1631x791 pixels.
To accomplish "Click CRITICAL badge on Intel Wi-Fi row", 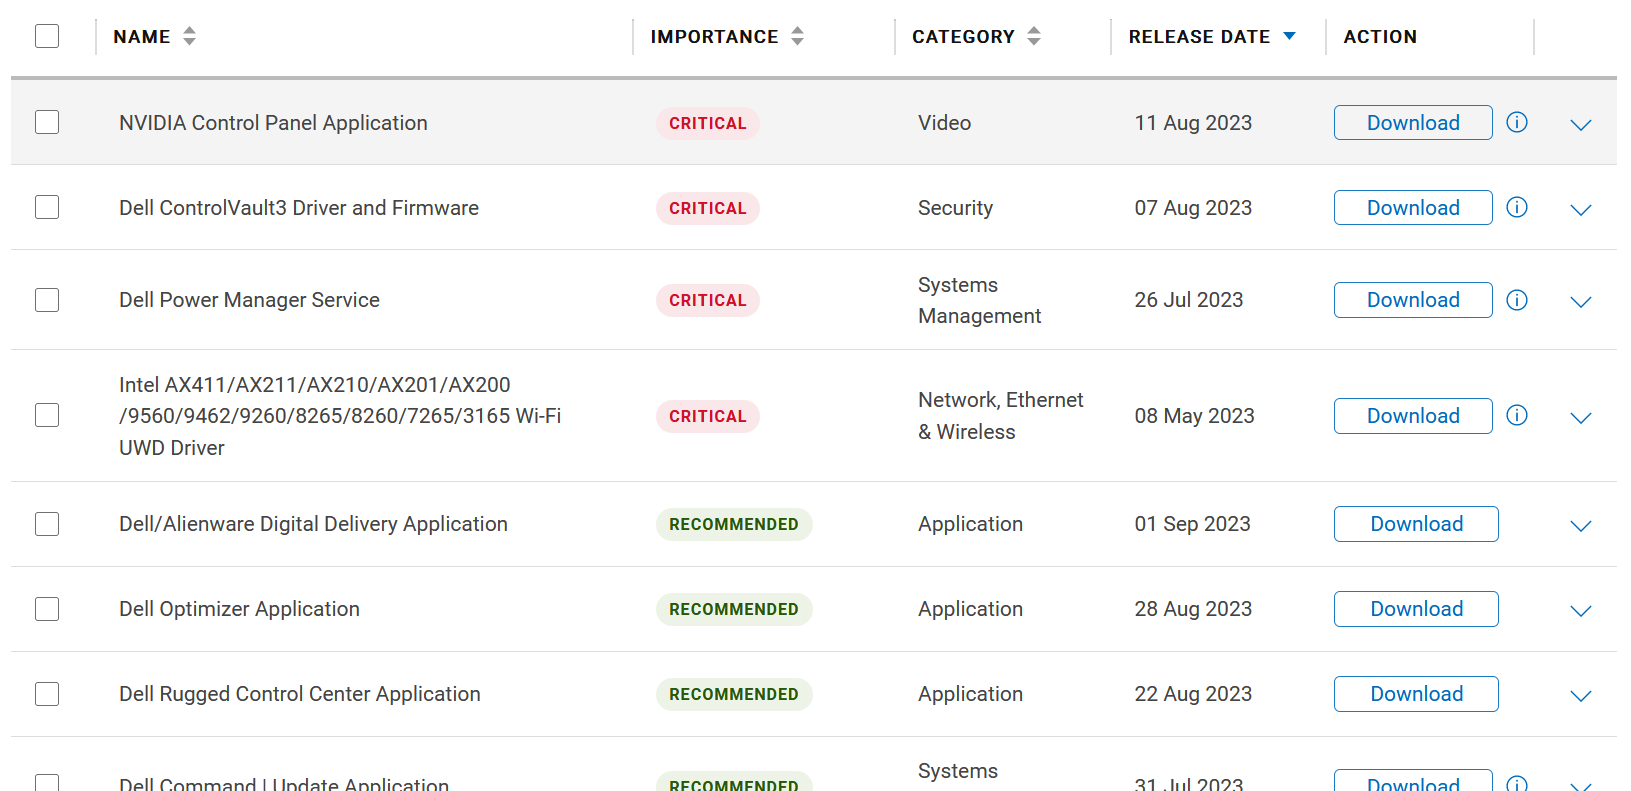I will [x=708, y=416].
